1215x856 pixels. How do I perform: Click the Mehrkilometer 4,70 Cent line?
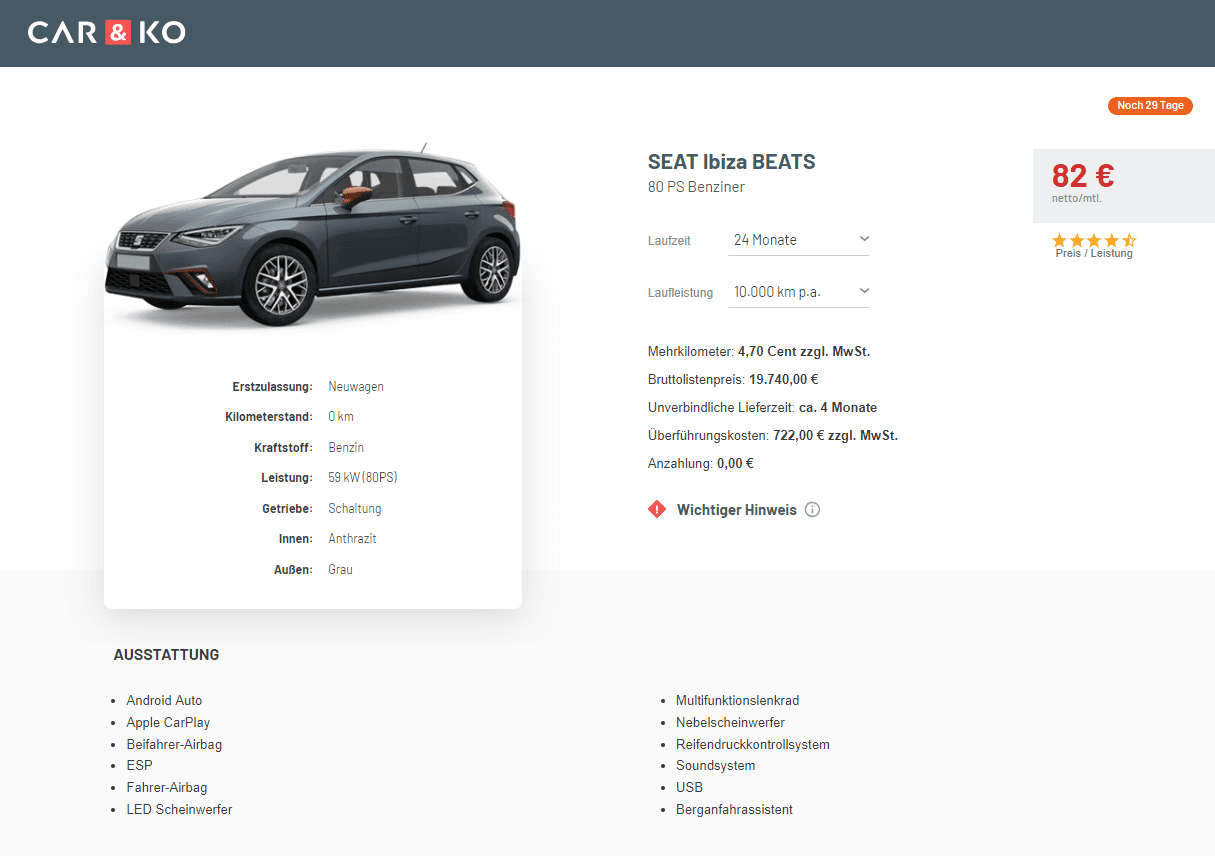(759, 352)
